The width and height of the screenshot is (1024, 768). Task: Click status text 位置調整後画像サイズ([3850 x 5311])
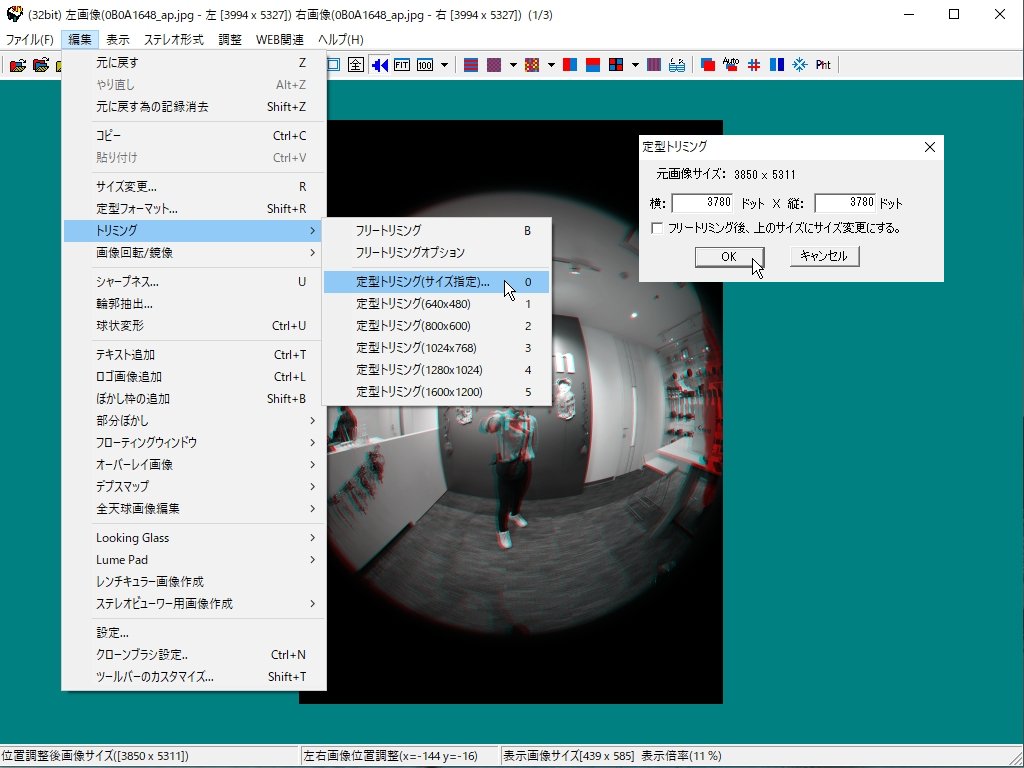pyautogui.click(x=95, y=756)
